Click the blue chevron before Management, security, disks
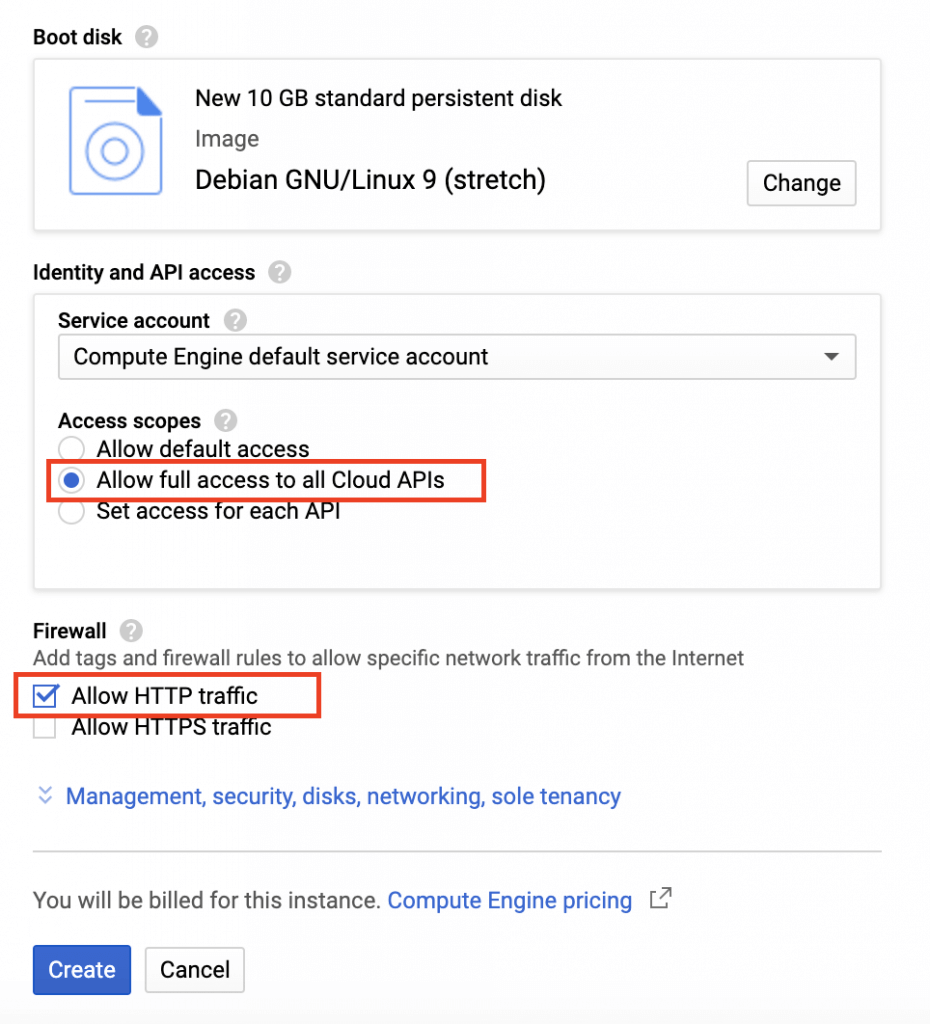This screenshot has width=930, height=1024. tap(45, 795)
